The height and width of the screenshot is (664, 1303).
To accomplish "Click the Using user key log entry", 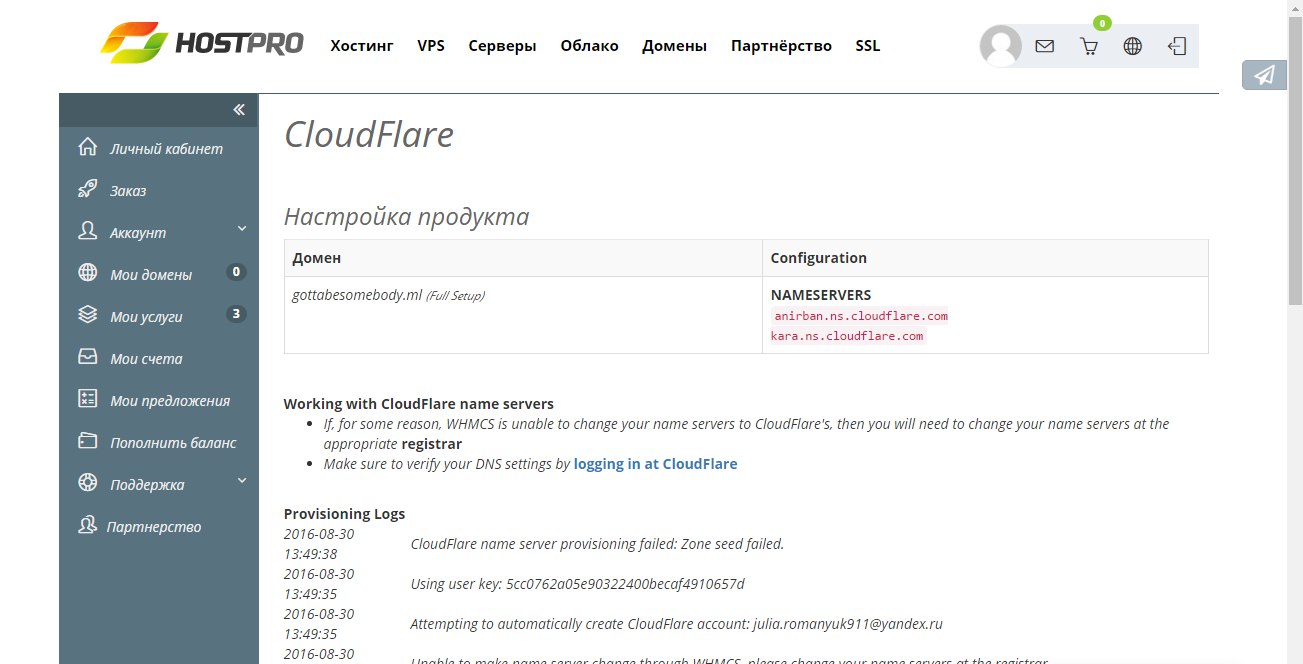I will [578, 584].
